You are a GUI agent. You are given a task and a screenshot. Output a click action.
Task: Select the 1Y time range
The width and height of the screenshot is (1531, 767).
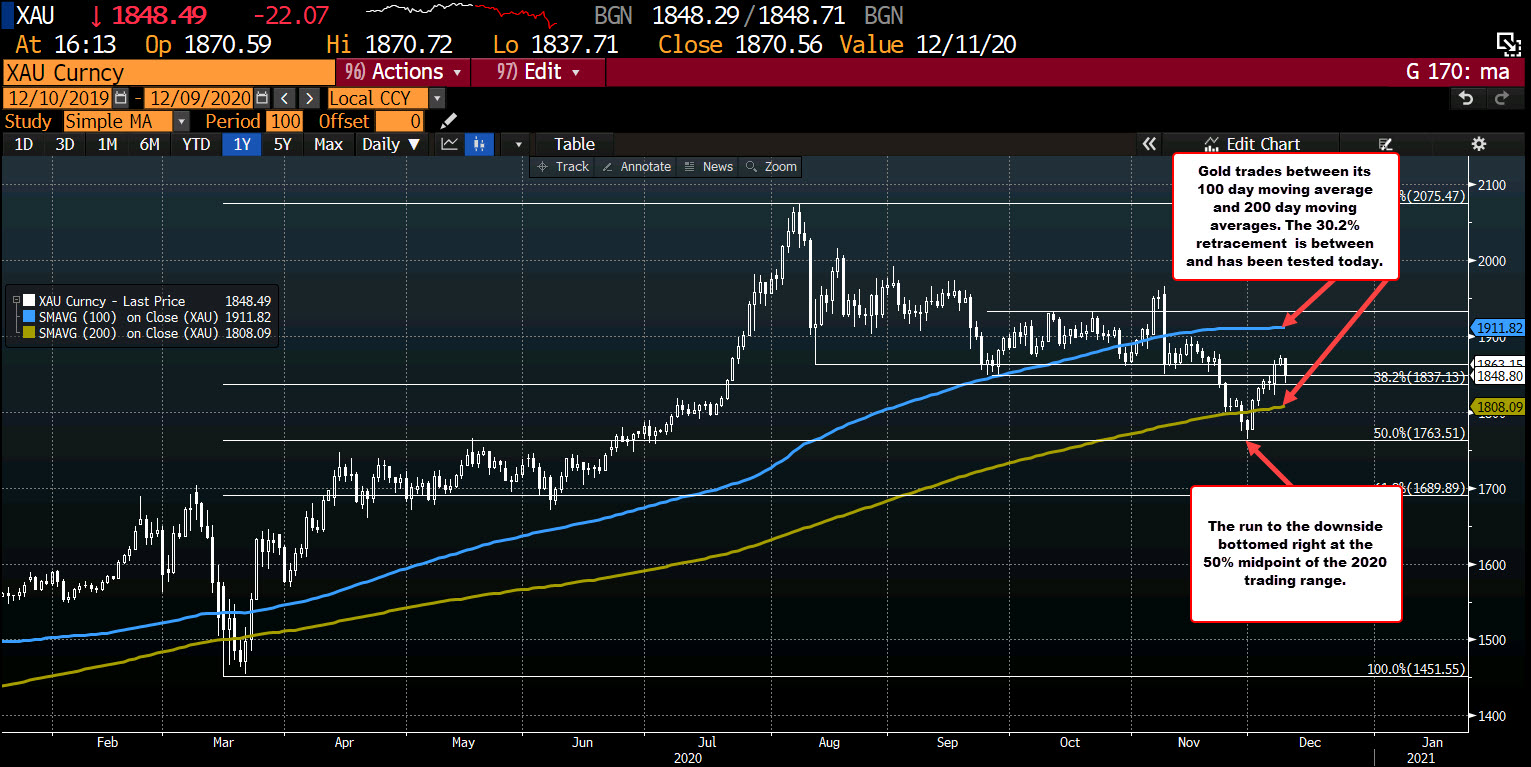[242, 144]
